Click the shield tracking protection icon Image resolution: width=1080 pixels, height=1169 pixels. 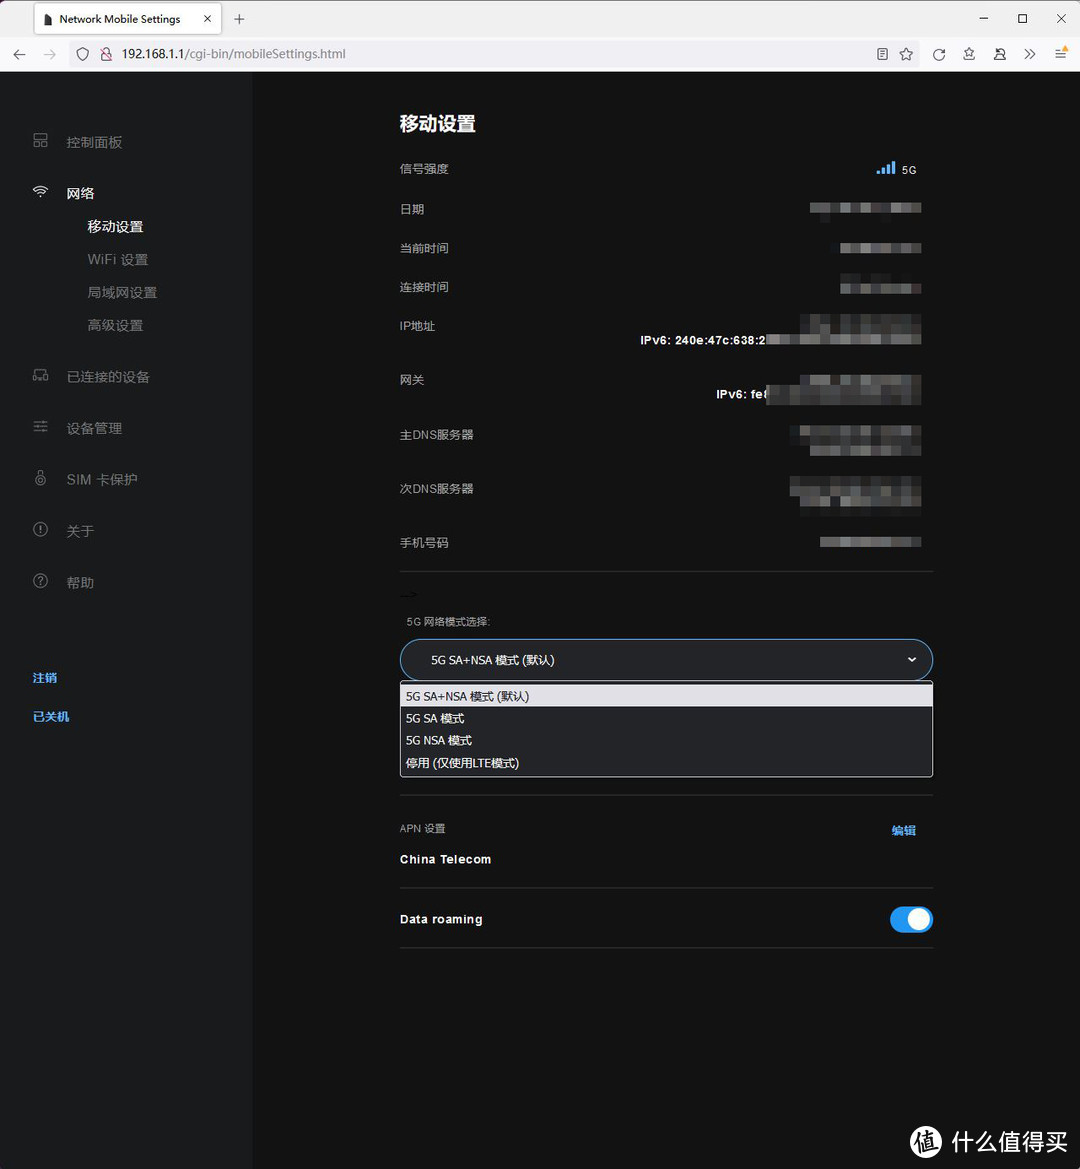pos(83,54)
